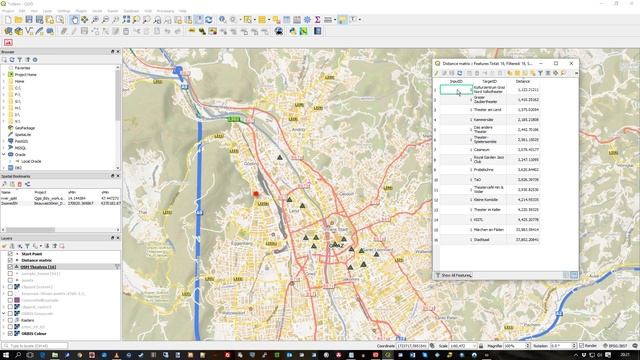Click the filter funnel icon in Distance matrix toolbar
640x360 pixels.
540,73
